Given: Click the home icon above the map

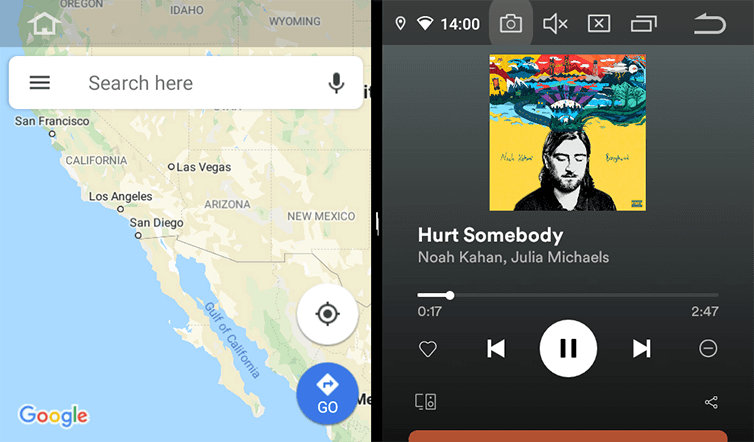Looking at the screenshot, I should (x=44, y=23).
